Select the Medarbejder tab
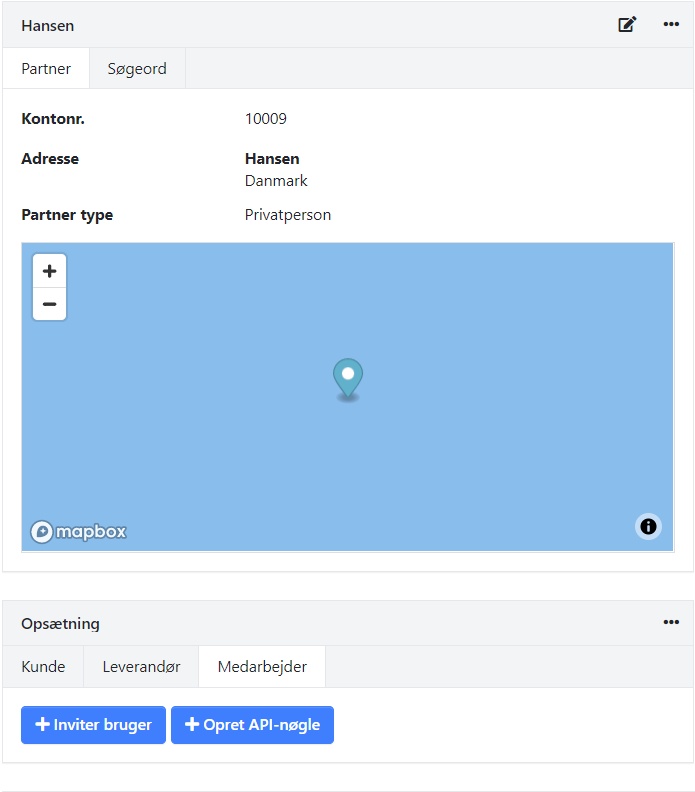The height and width of the screenshot is (792, 695). pyautogui.click(x=262, y=667)
